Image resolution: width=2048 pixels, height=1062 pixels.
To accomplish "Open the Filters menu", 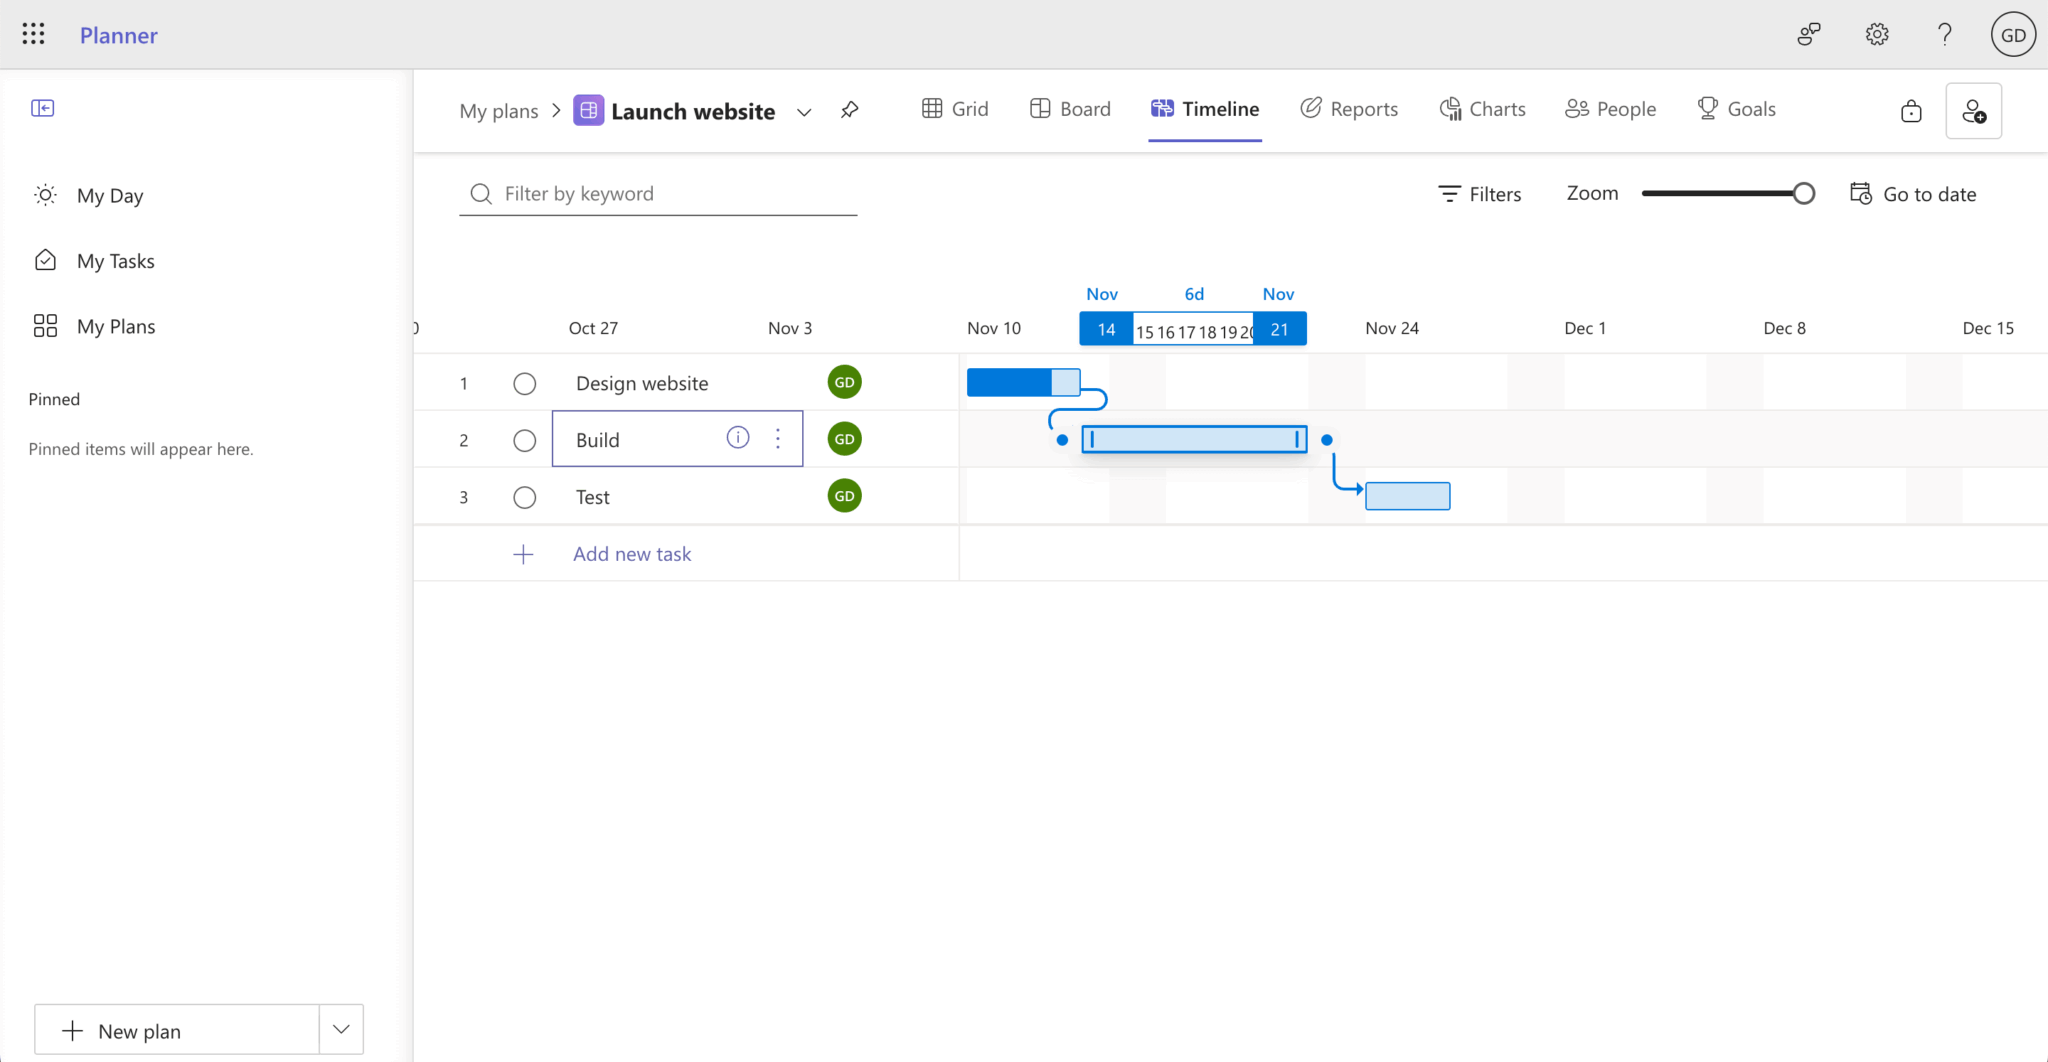I will [x=1480, y=194].
